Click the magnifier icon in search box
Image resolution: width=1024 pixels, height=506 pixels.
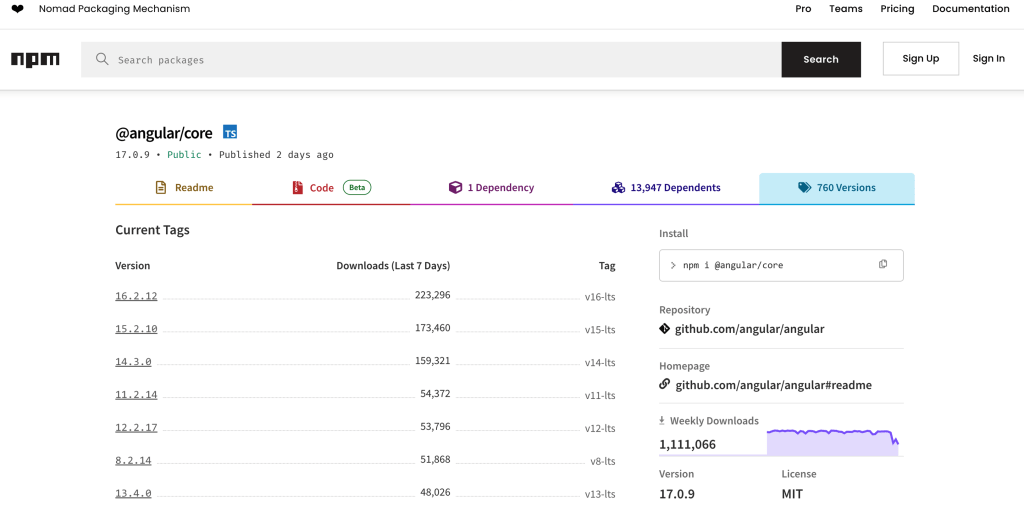(102, 59)
